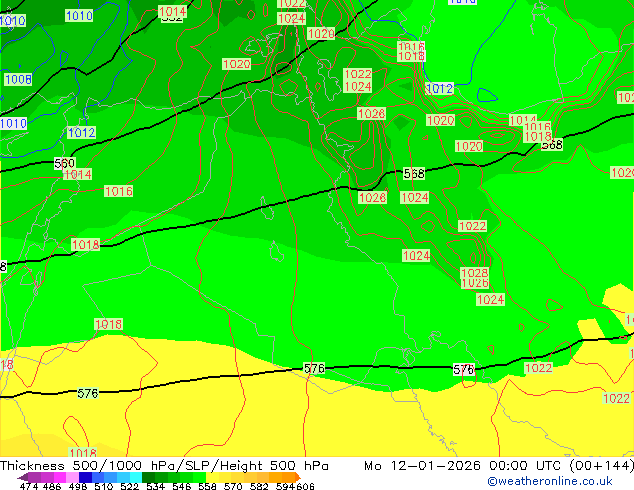This screenshot has height=490, width=634.
Task: Click the orange arrow at legend end
Action: [x=298, y=477]
